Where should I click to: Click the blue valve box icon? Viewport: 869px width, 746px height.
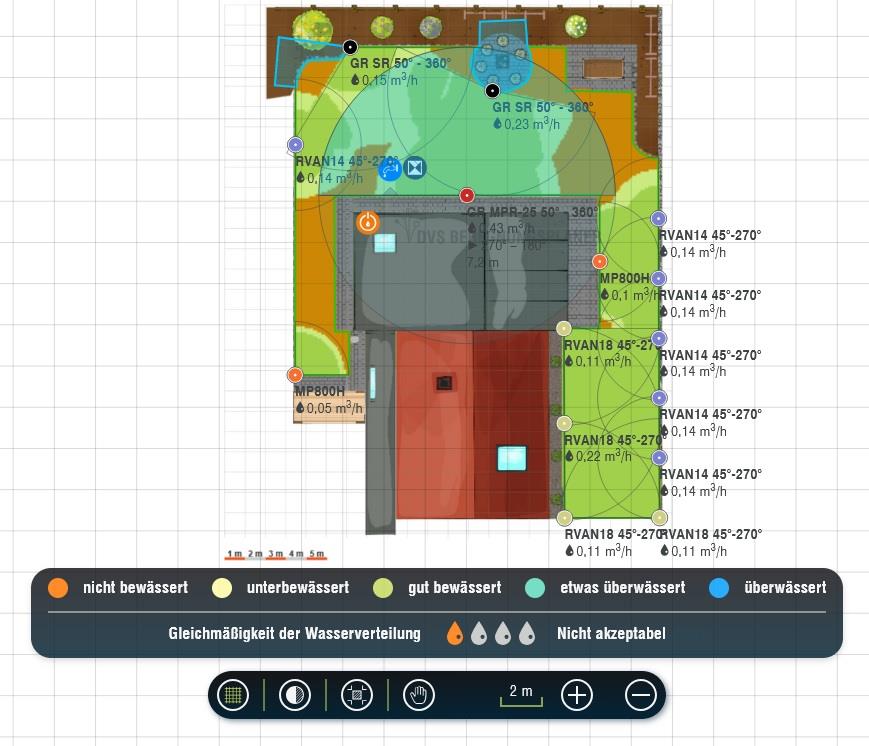click(415, 168)
